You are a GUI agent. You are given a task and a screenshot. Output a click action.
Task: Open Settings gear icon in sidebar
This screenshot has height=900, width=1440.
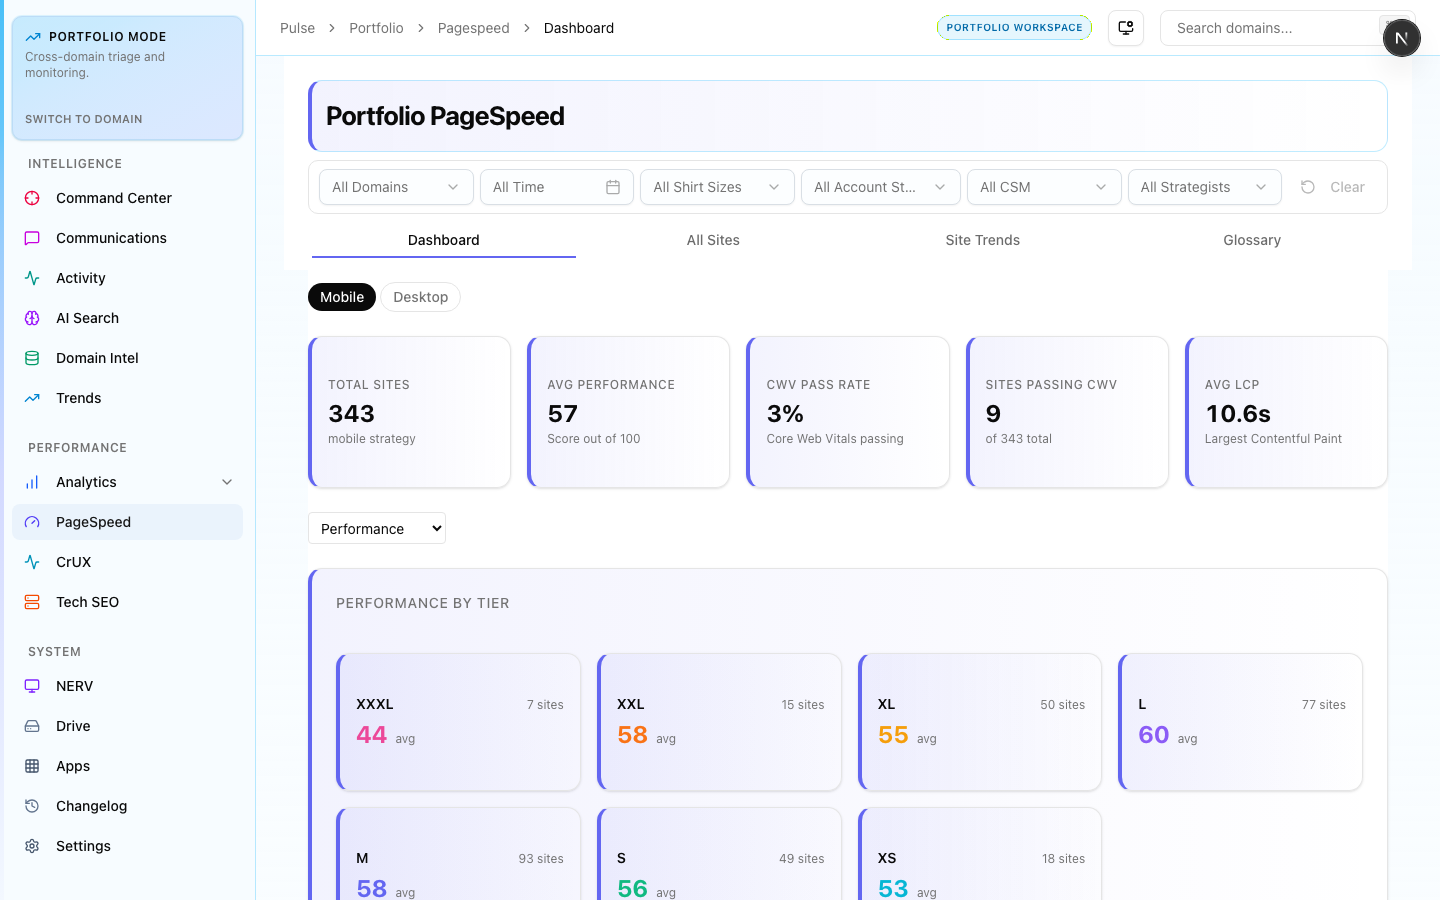pos(32,846)
